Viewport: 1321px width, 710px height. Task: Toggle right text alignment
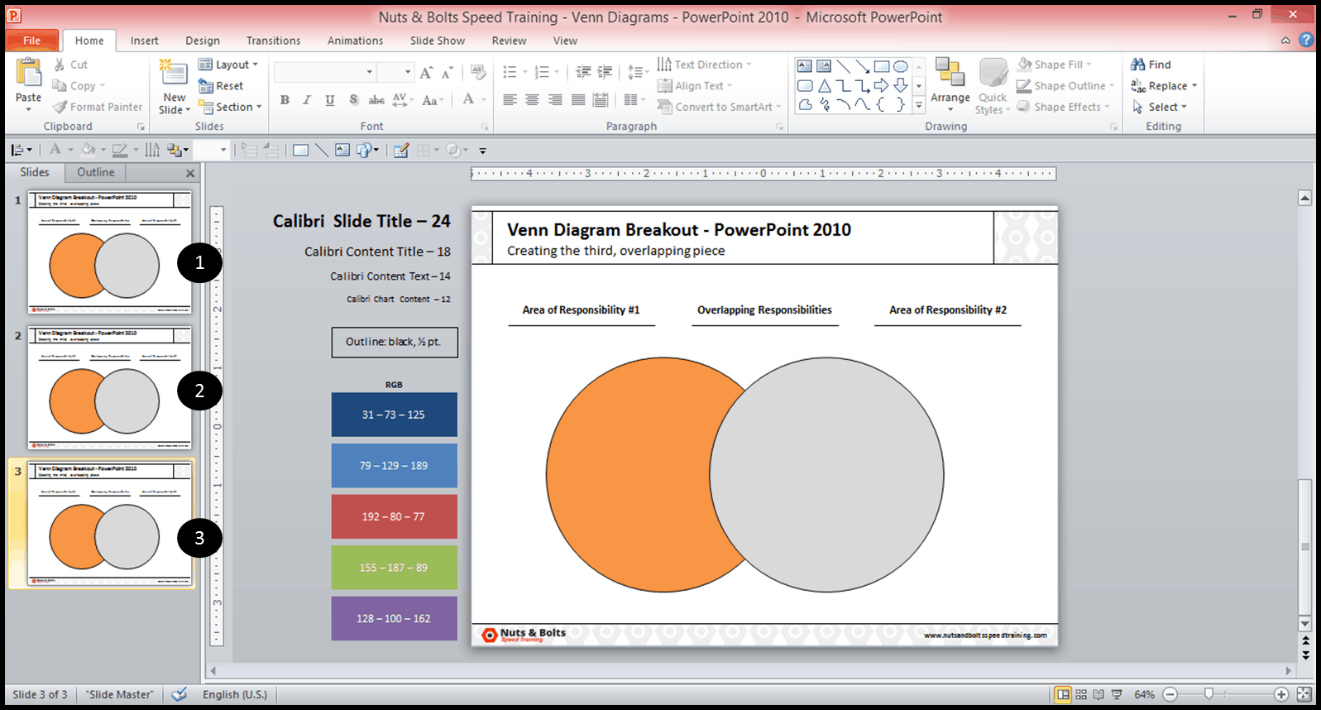click(x=555, y=100)
